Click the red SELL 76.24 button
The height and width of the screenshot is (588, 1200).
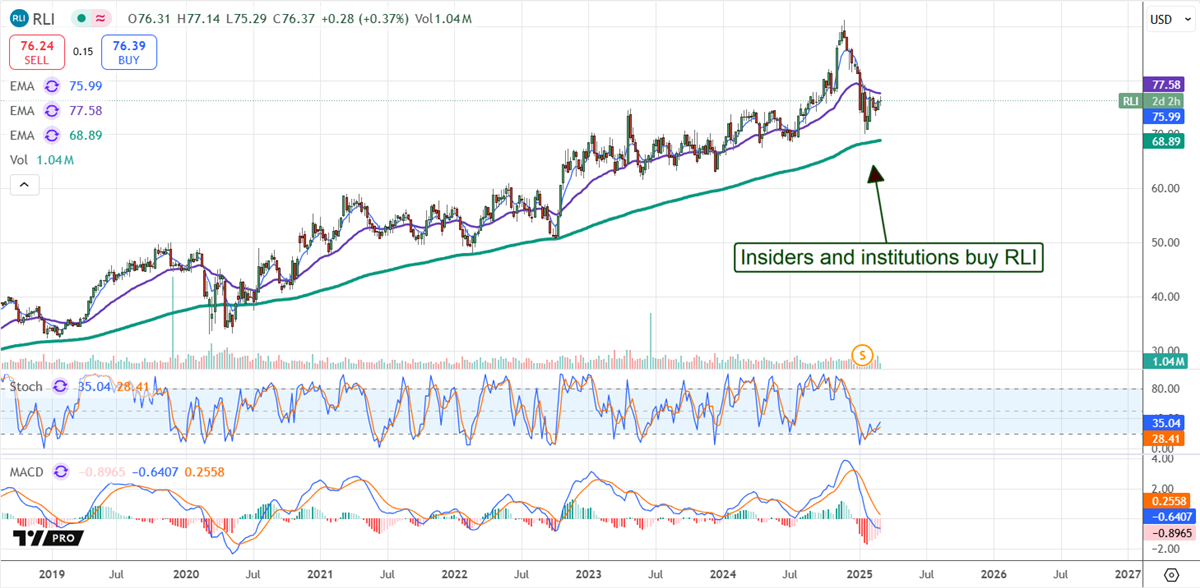pos(36,51)
